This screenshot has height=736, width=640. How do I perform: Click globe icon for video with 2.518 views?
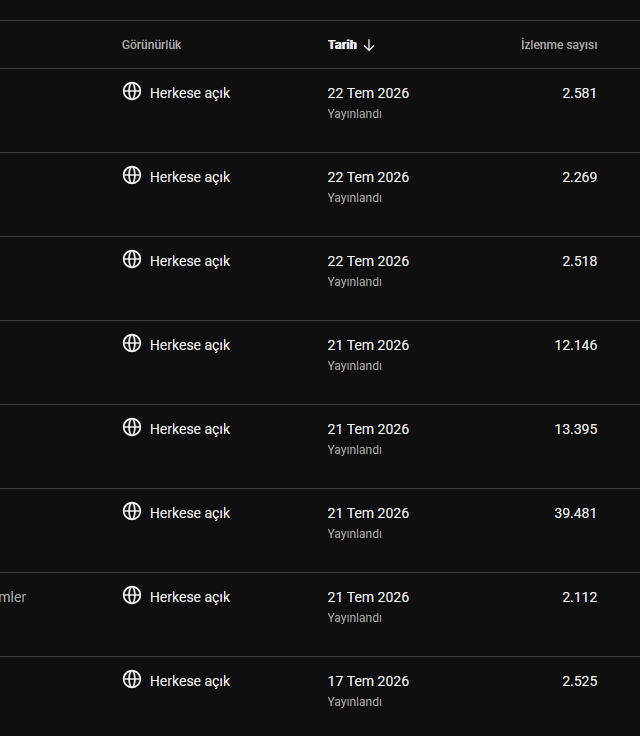pyautogui.click(x=131, y=259)
